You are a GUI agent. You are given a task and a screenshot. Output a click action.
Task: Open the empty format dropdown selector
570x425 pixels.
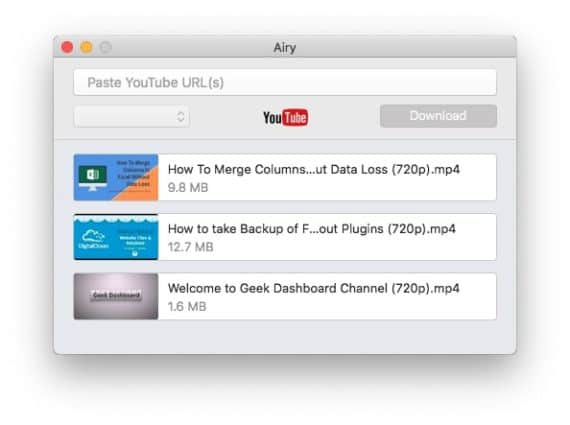click(132, 117)
